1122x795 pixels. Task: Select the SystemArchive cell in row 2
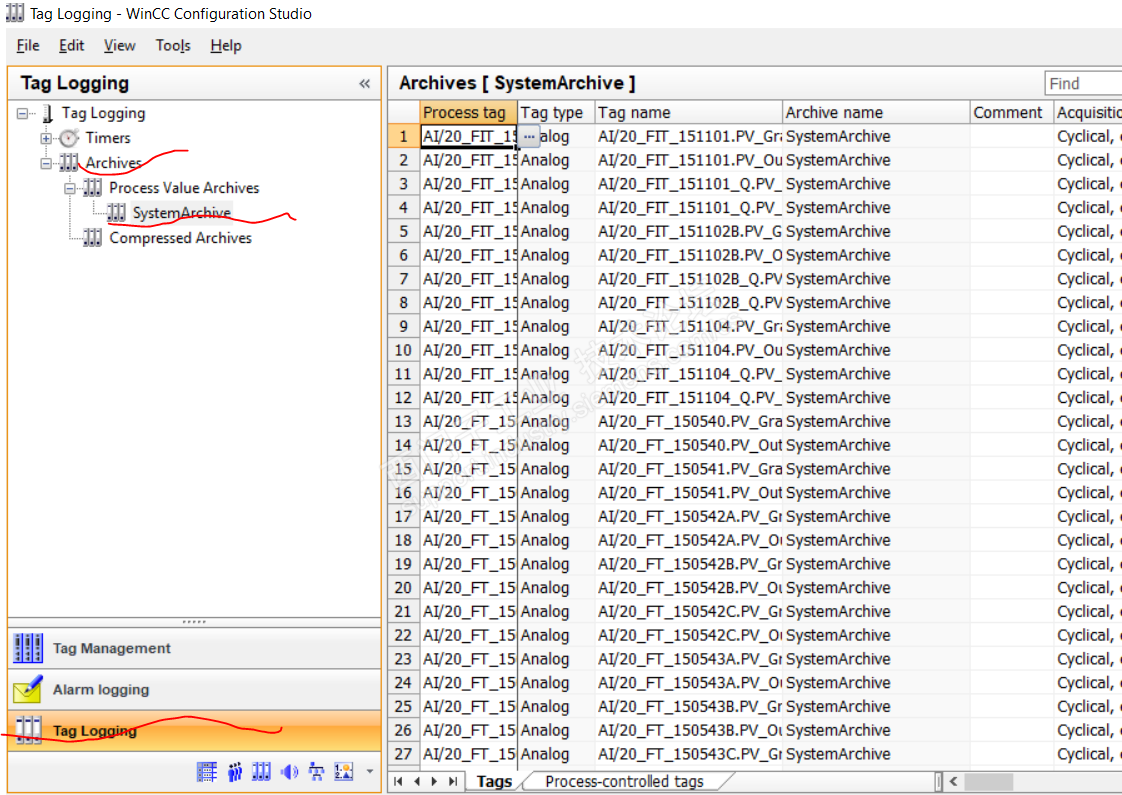(877, 160)
